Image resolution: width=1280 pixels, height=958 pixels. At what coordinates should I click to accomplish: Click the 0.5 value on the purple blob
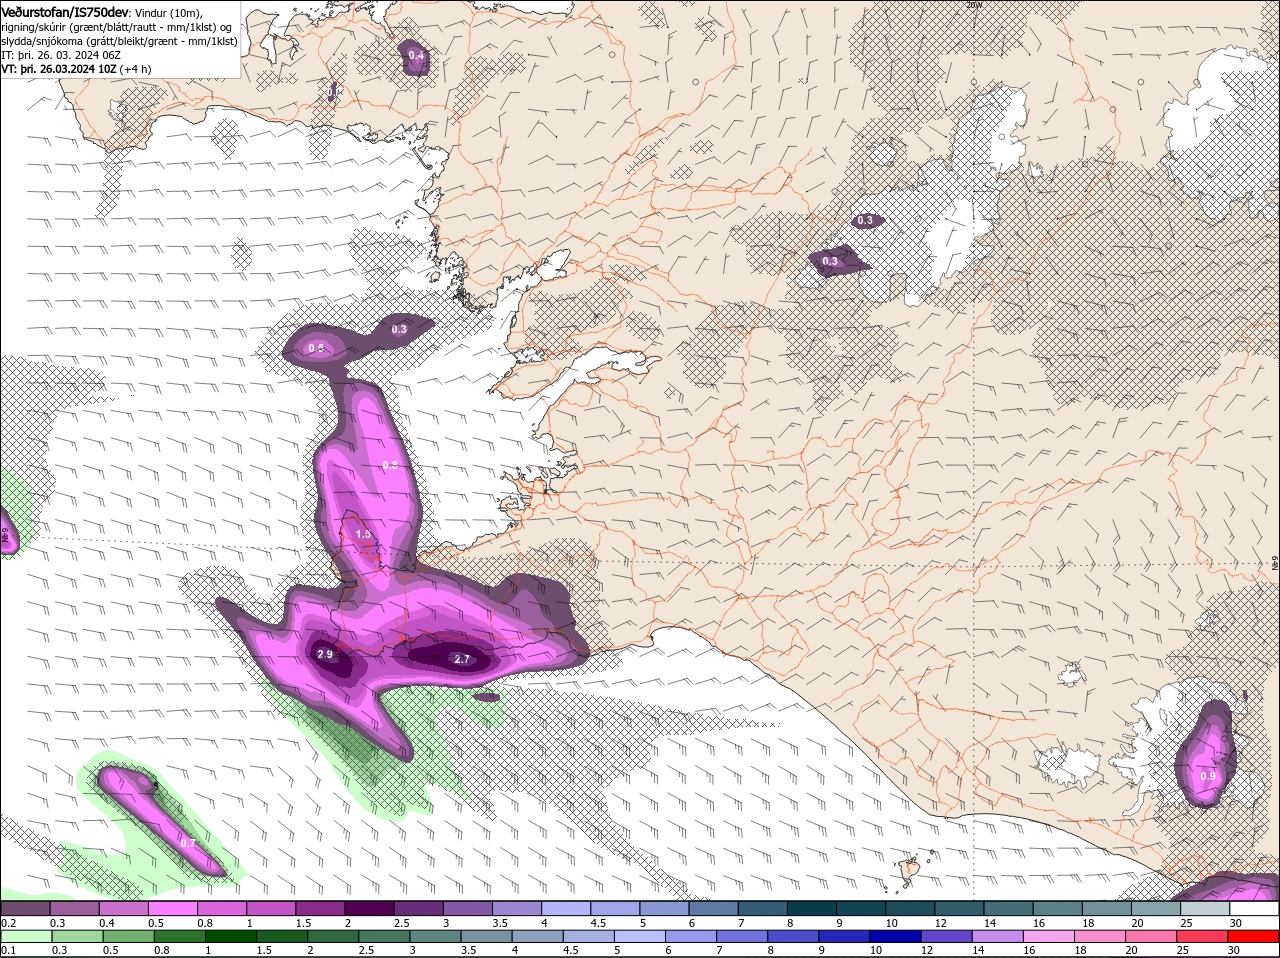316,348
